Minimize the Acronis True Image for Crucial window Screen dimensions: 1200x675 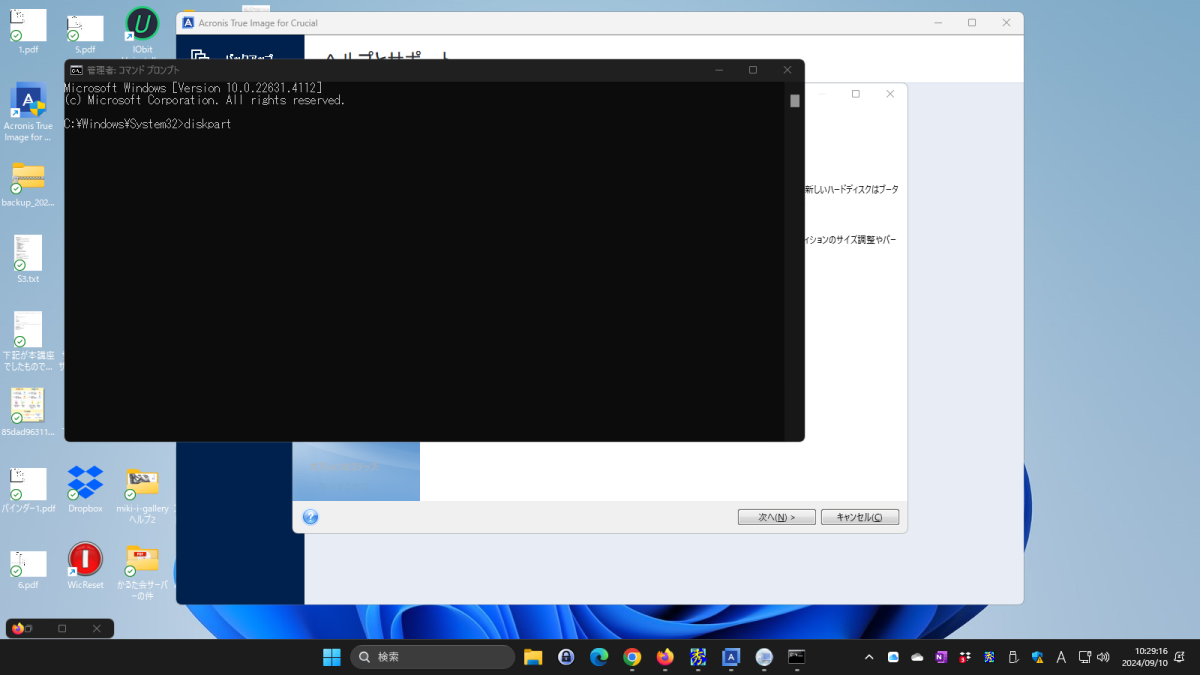[937, 22]
